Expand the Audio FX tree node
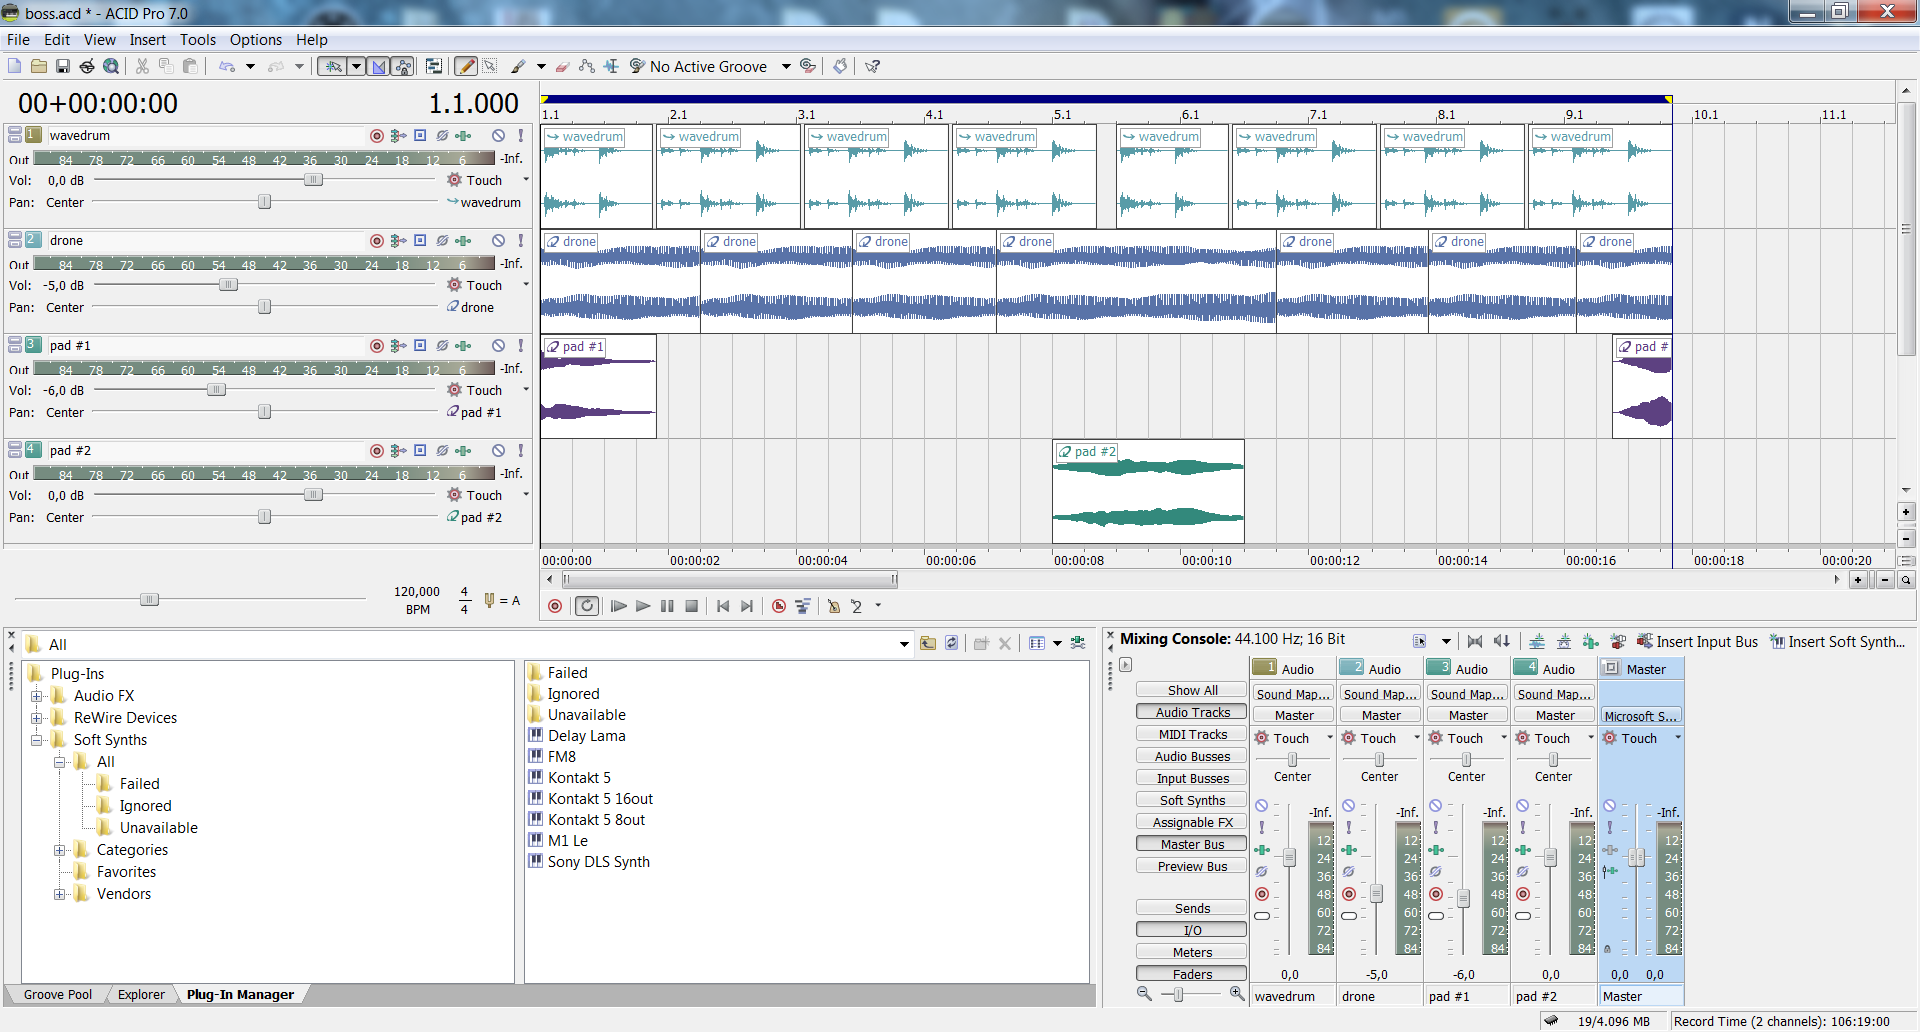Image resolution: width=1920 pixels, height=1032 pixels. point(37,696)
